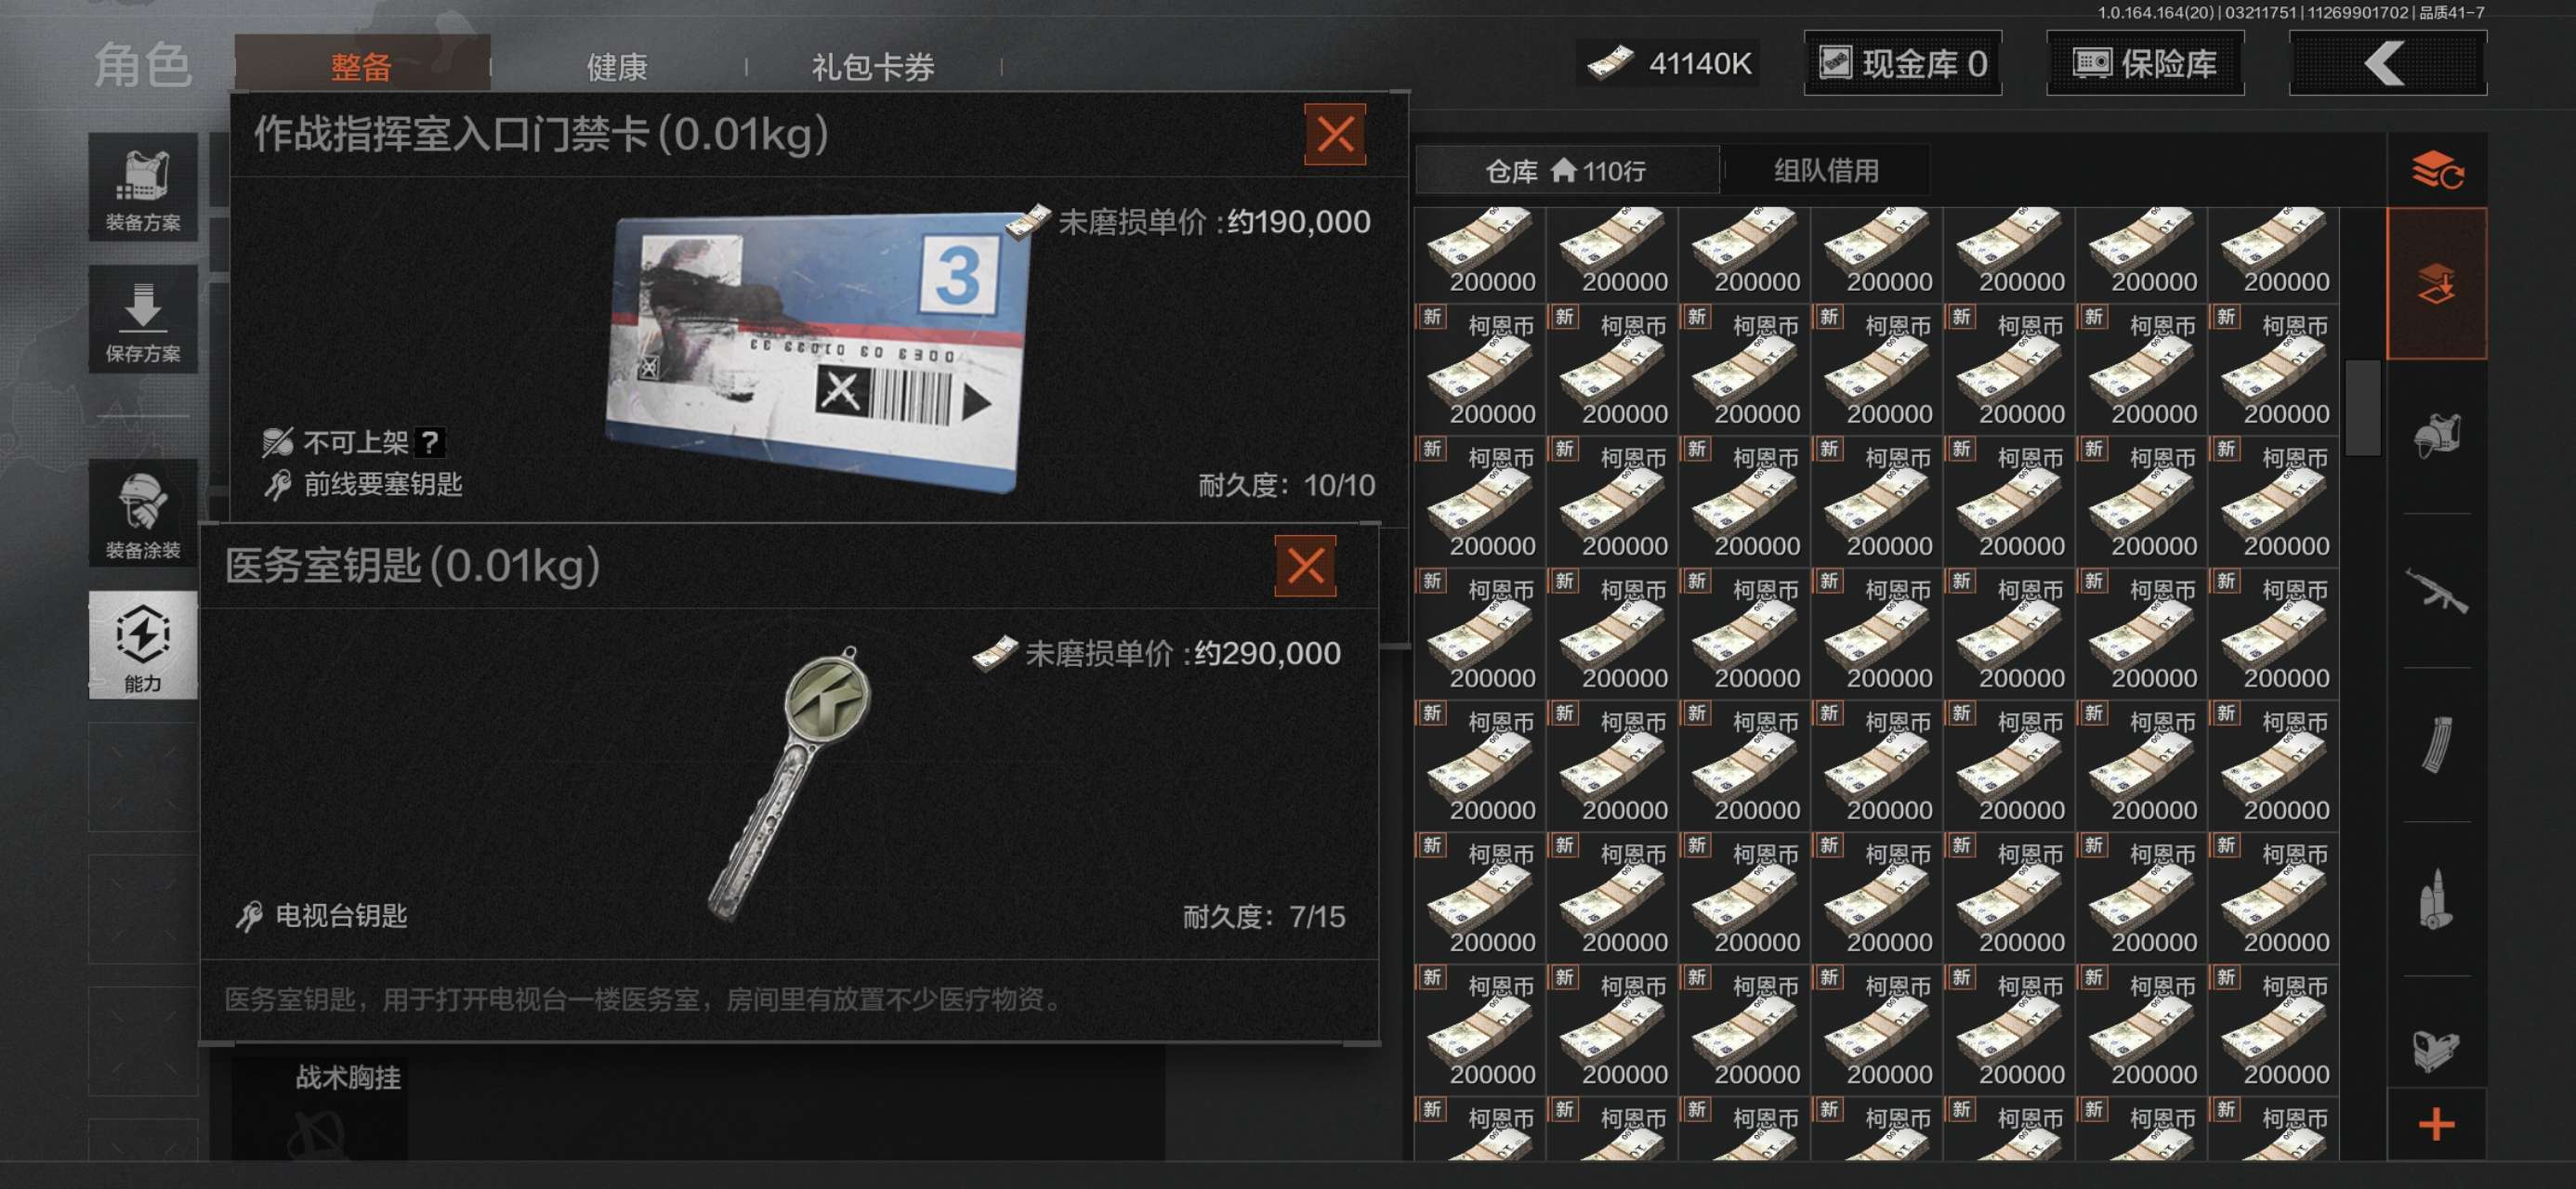
Task: Close the 作战指挥室入口门禁卡 item popup
Action: pos(1335,134)
